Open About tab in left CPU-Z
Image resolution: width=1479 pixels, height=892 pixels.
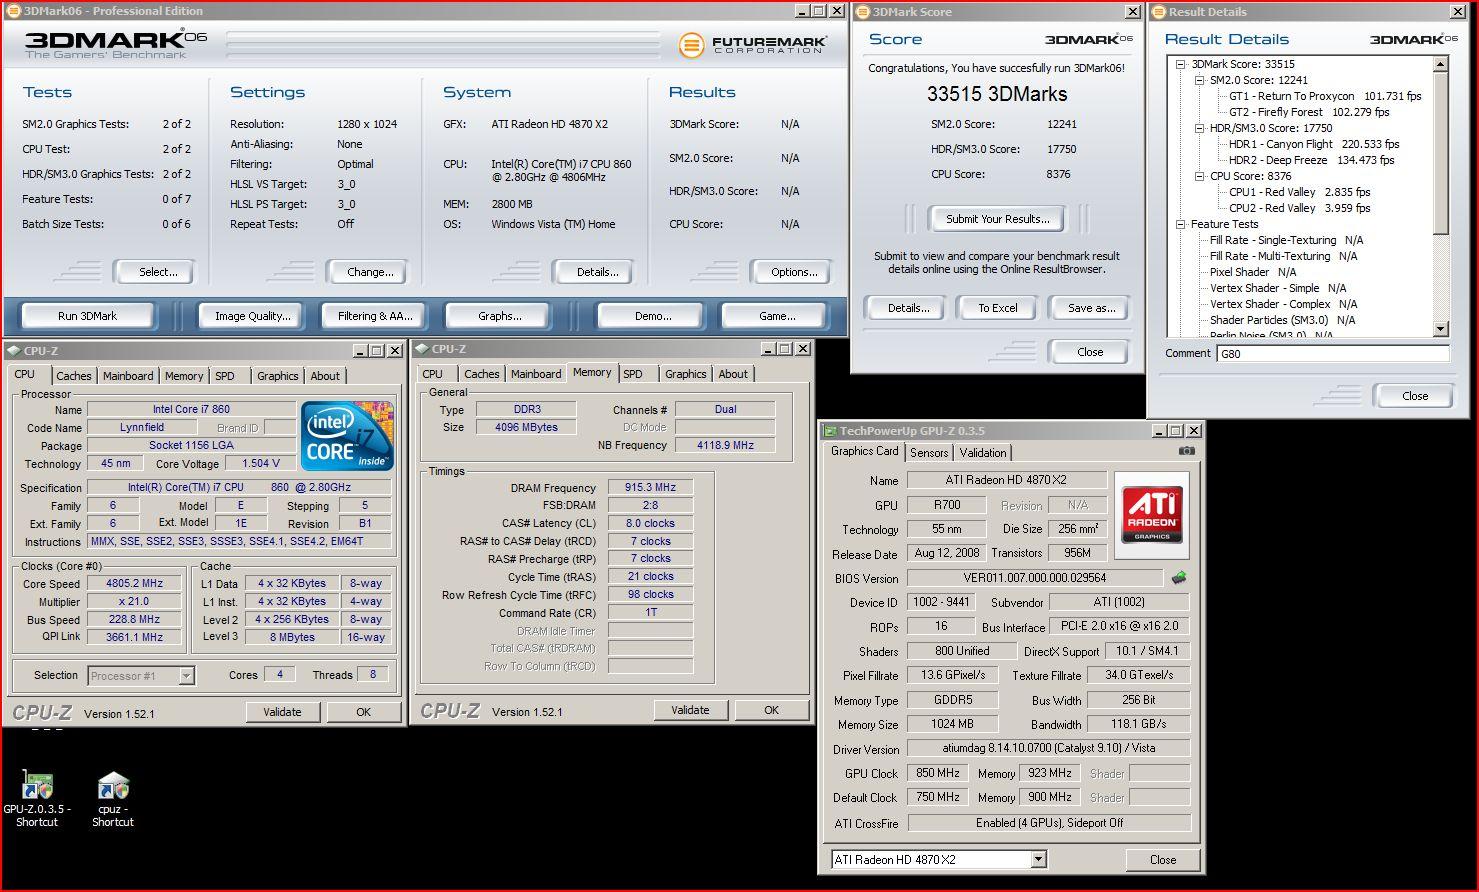click(325, 376)
